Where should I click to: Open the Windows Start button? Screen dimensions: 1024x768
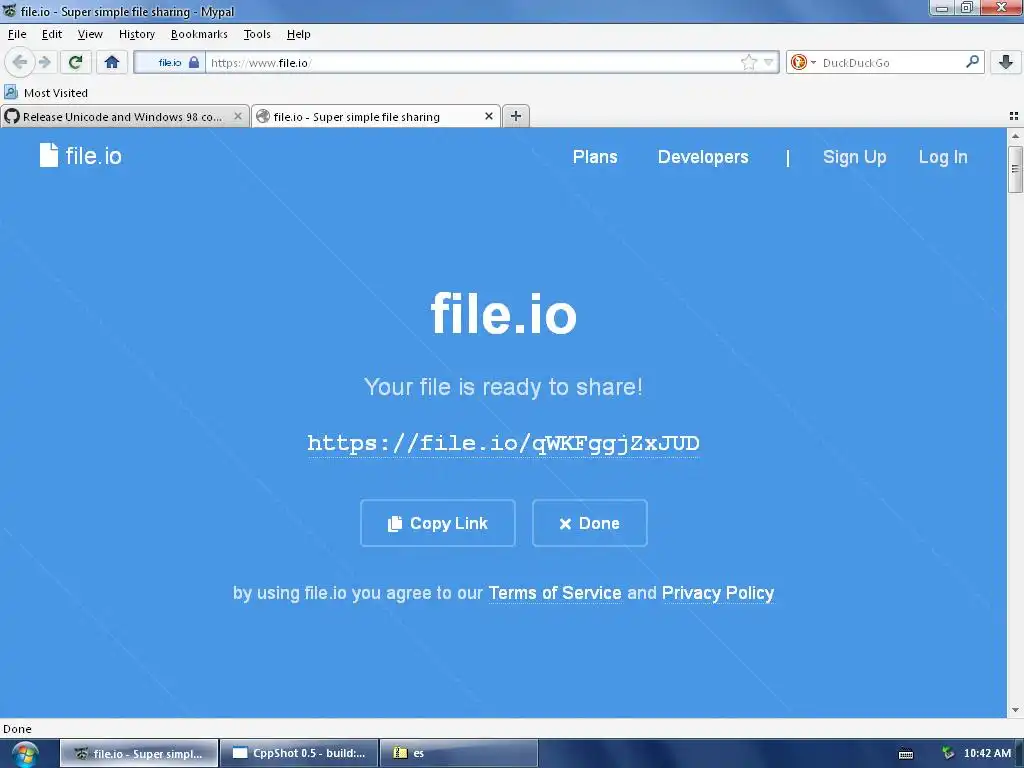pos(25,754)
